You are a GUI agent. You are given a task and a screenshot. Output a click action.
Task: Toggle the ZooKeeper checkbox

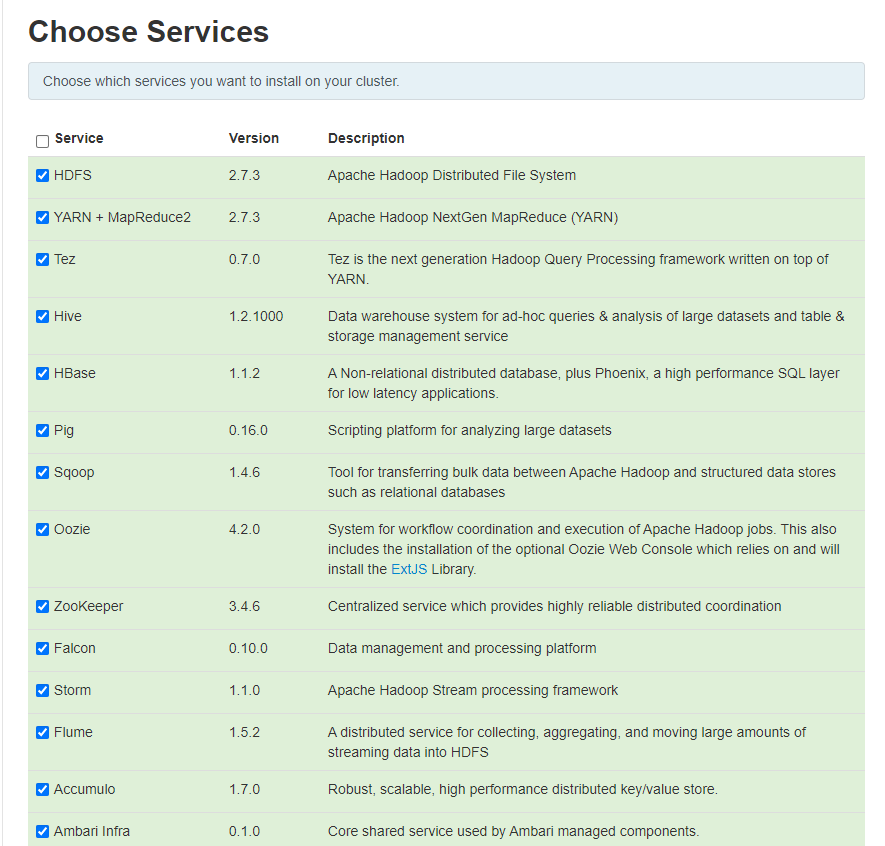(x=42, y=607)
